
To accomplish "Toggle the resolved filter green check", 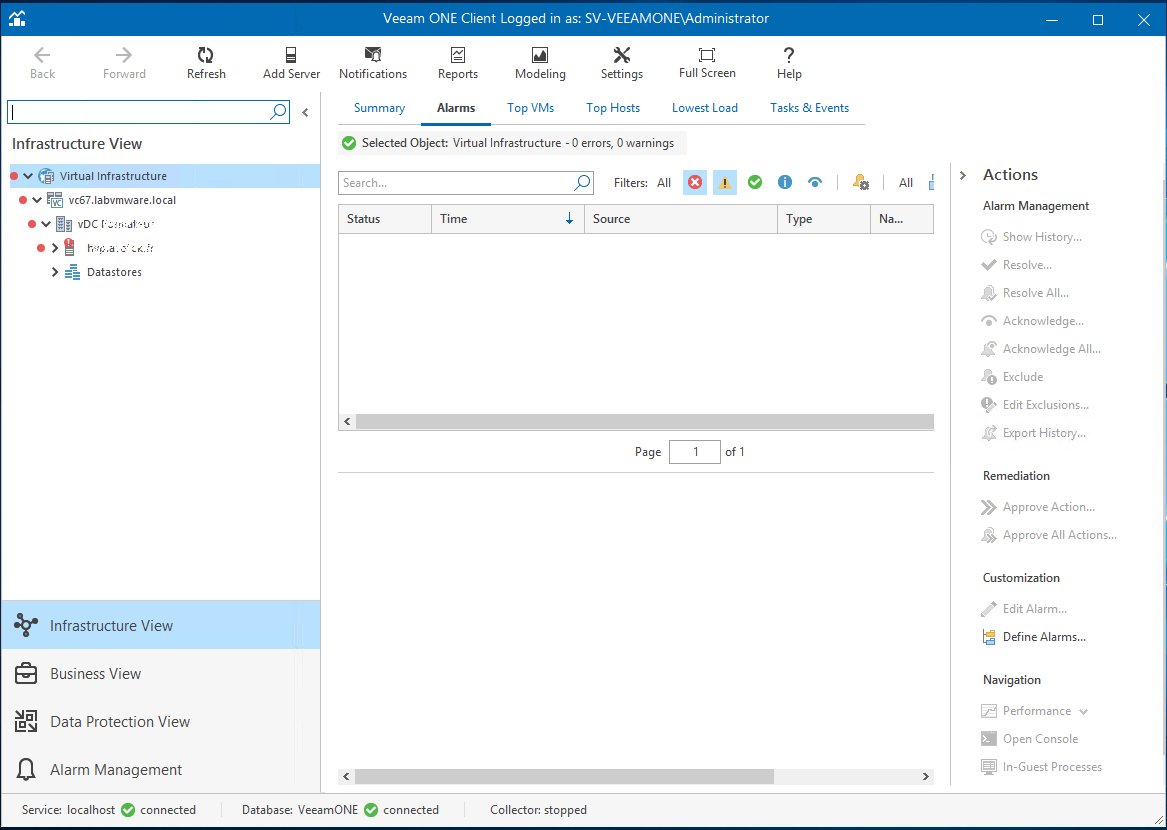I will [755, 182].
